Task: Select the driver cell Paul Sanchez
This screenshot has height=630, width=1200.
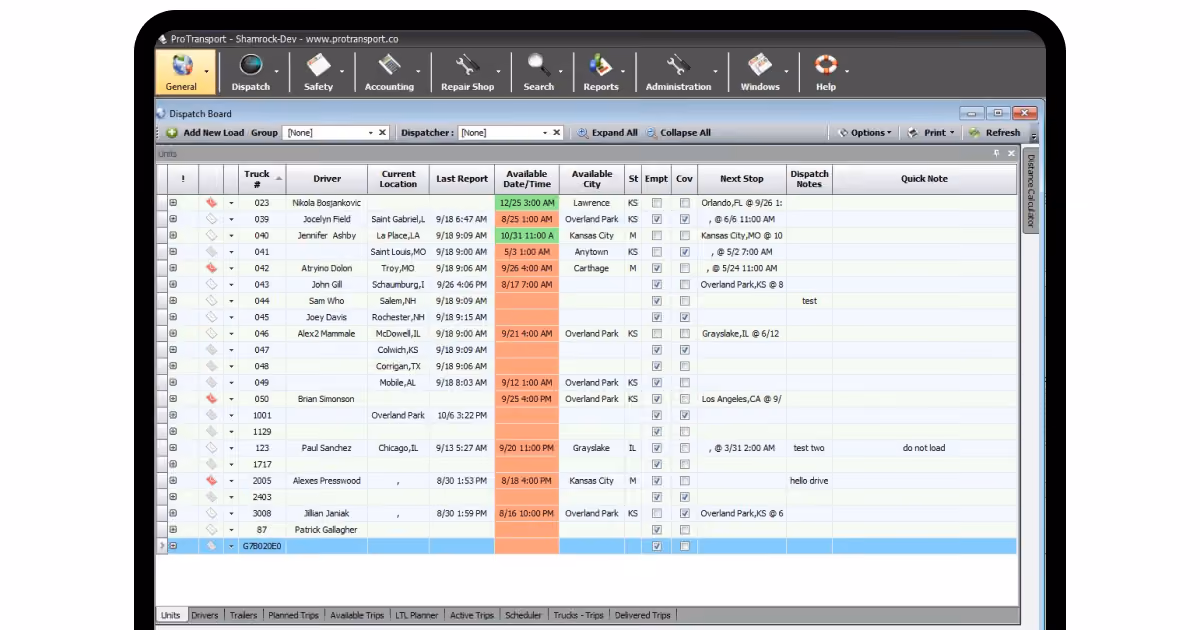Action: click(327, 448)
